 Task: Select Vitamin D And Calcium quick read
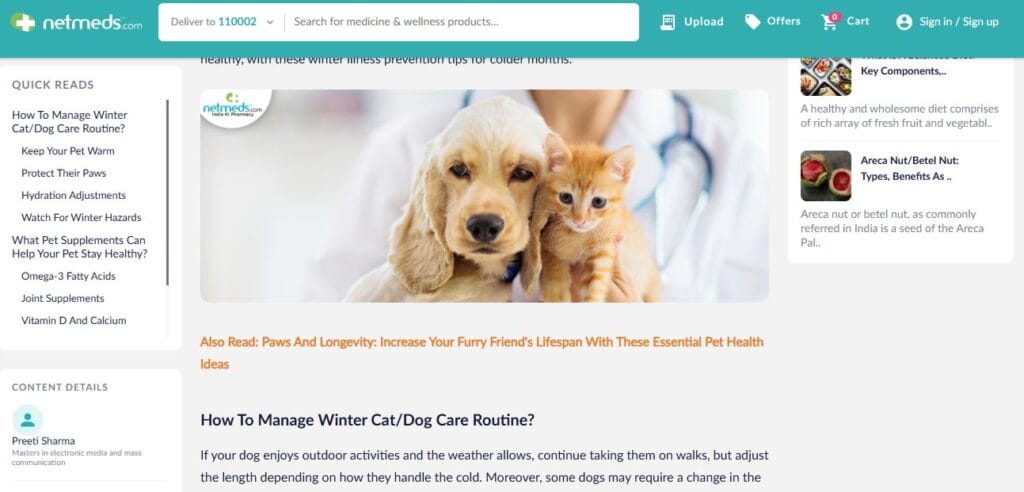[74, 321]
